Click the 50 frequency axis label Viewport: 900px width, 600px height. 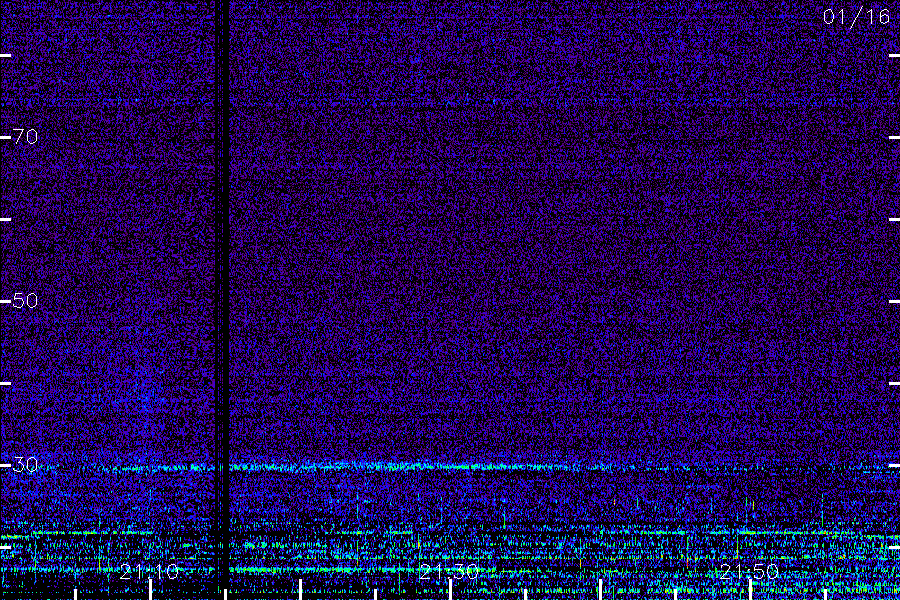pyautogui.click(x=25, y=300)
